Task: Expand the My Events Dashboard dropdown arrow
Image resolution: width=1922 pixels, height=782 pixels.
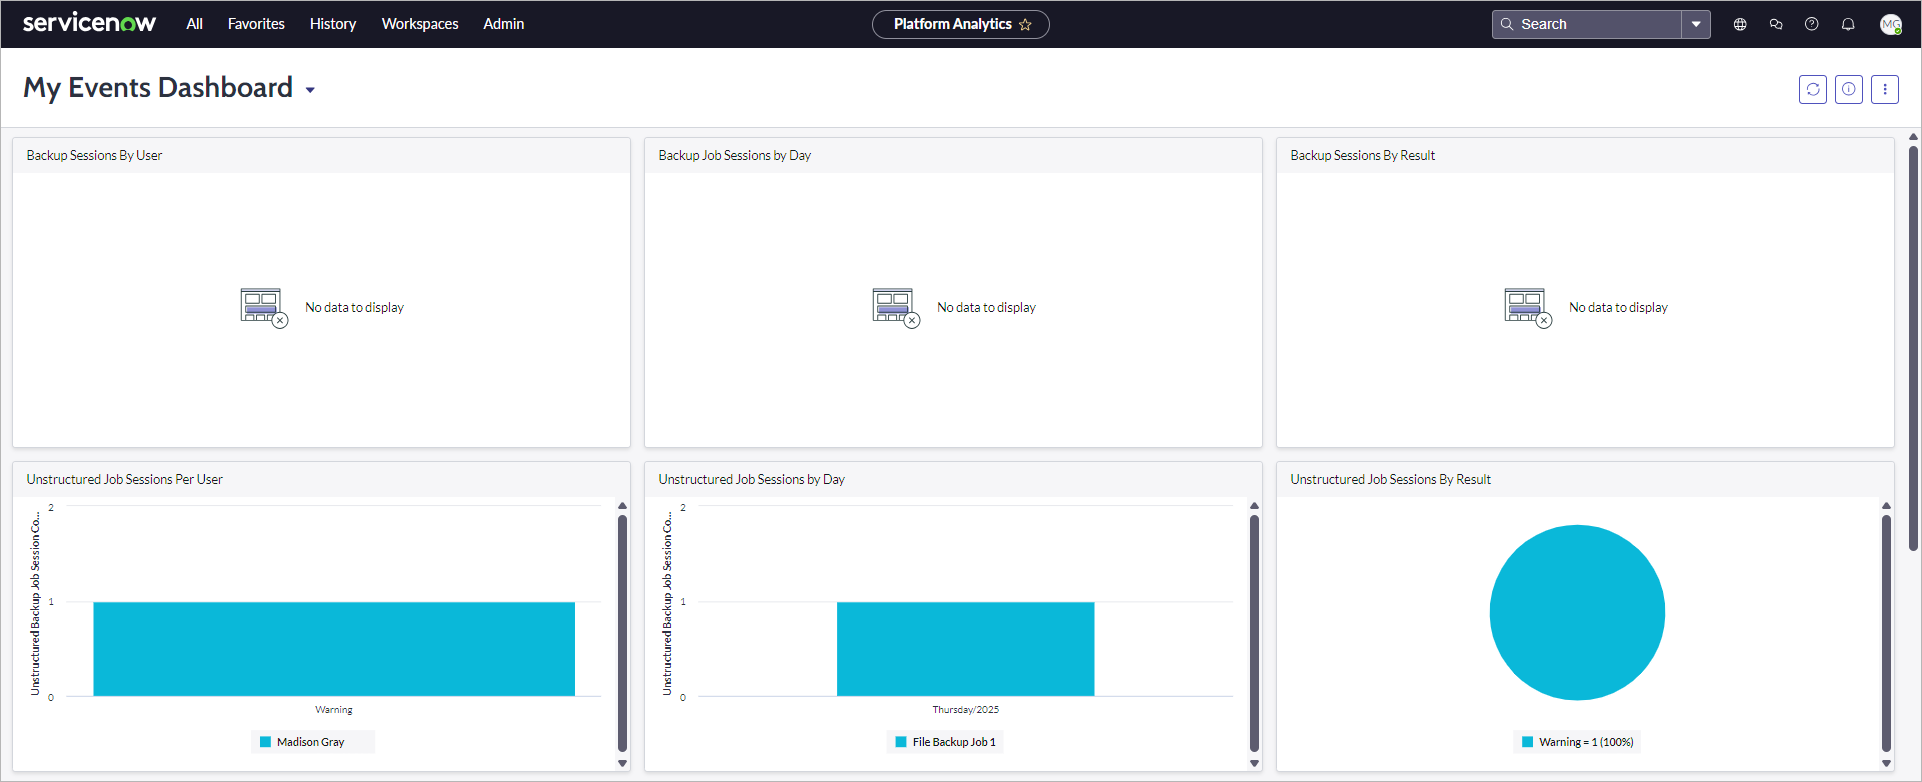Action: (310, 90)
